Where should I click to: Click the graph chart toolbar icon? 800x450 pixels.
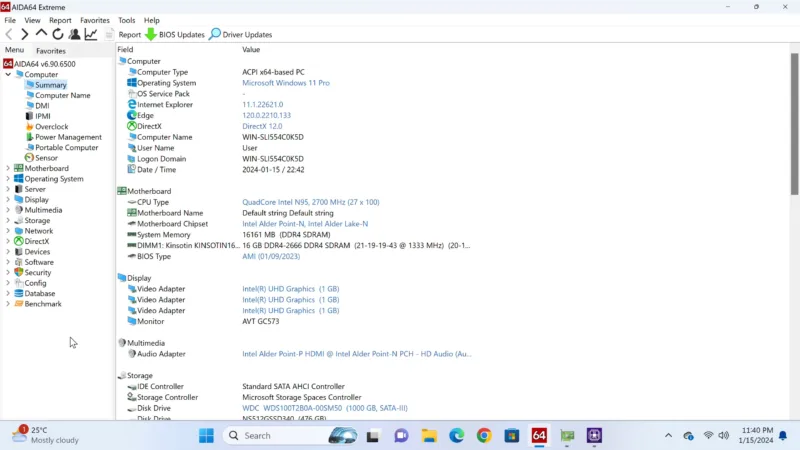(91, 34)
